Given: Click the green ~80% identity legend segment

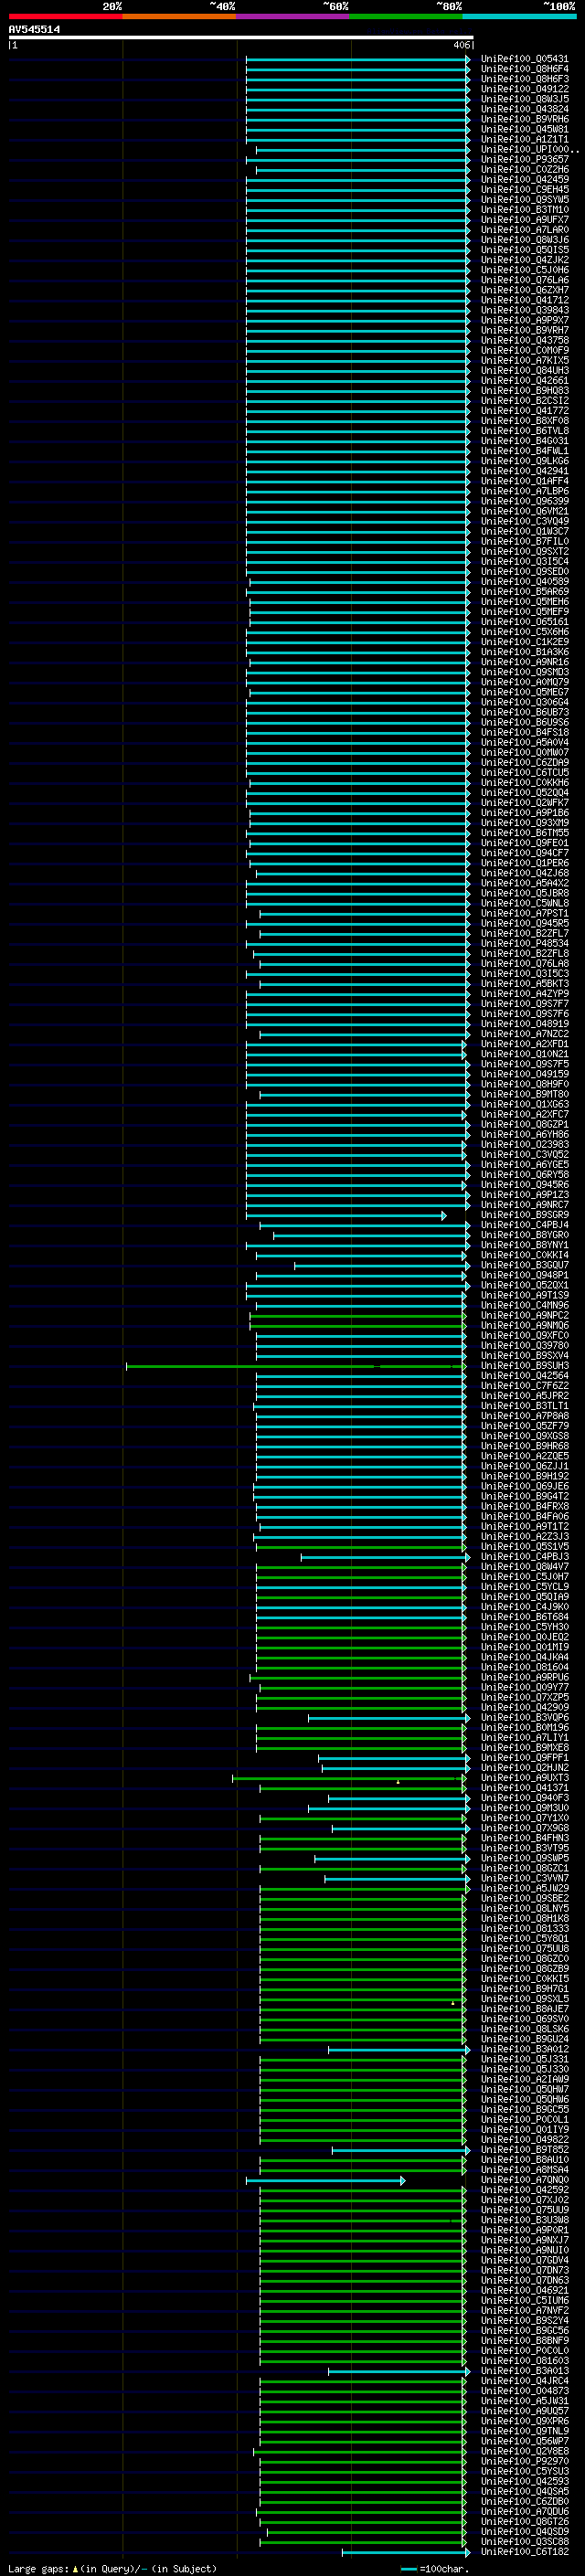Looking at the screenshot, I should pyautogui.click(x=406, y=16).
